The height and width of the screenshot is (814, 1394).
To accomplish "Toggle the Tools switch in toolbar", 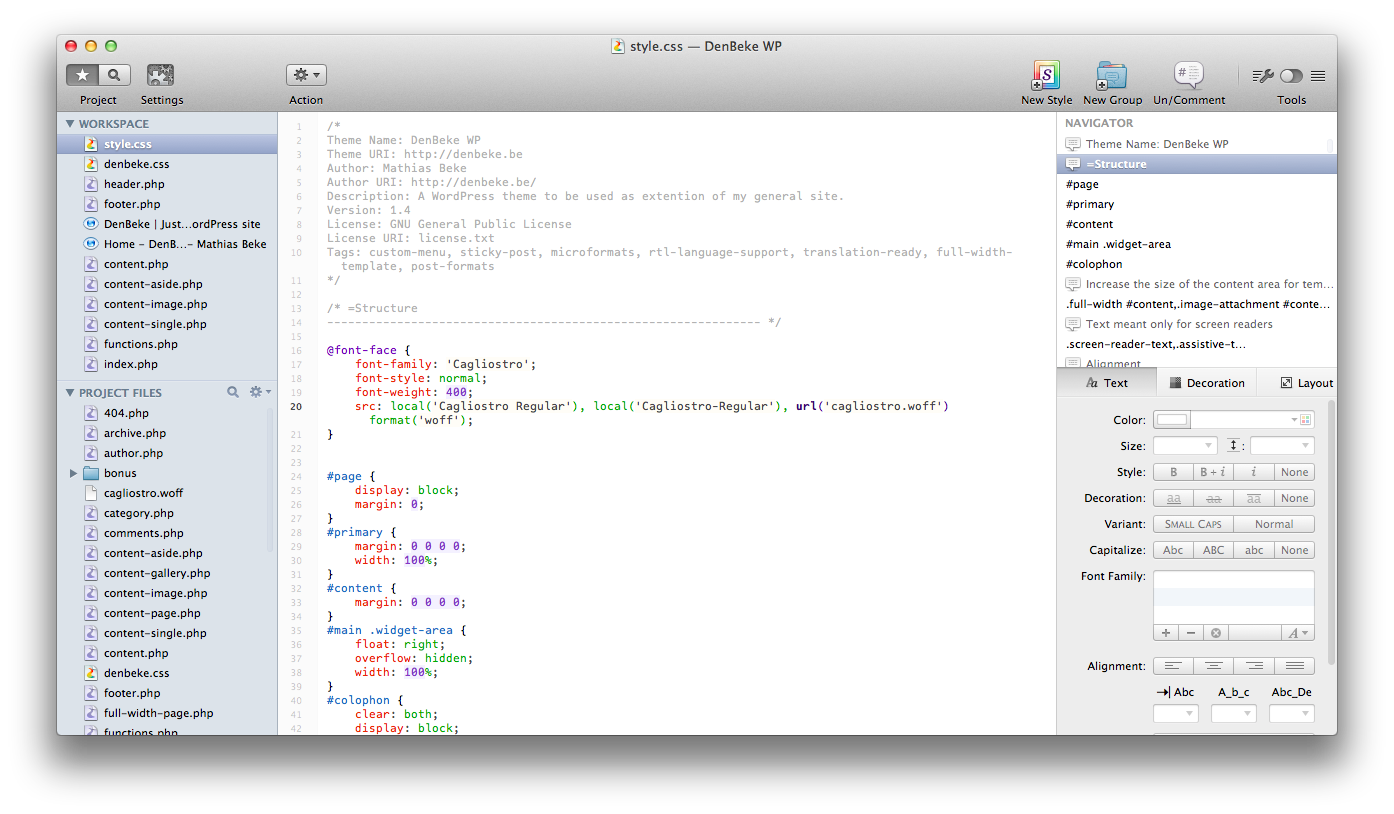I will pyautogui.click(x=1291, y=76).
